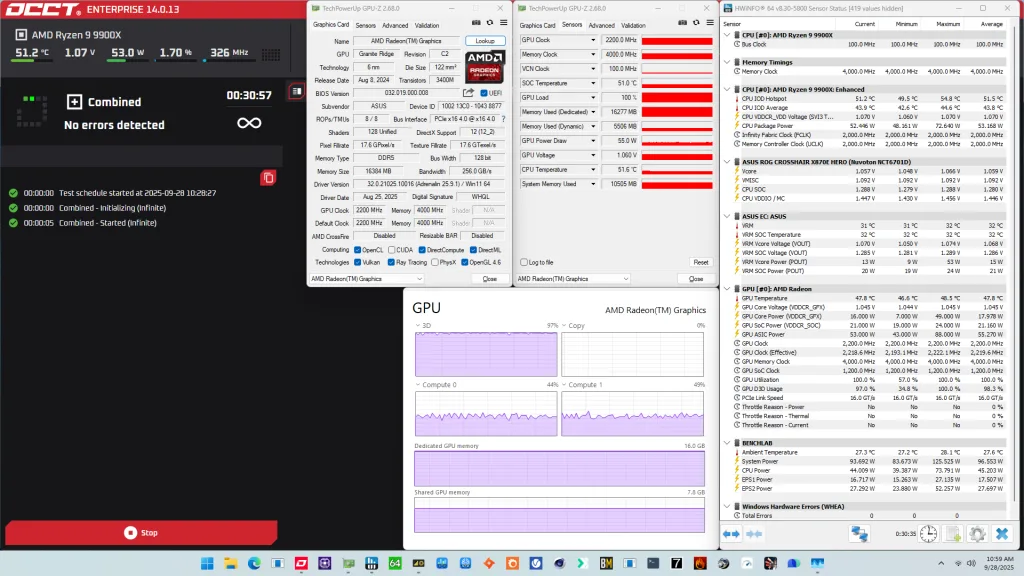Image resolution: width=1024 pixels, height=576 pixels.
Task: Click the camera screenshot icon in GPU-Z titlebar
Action: click(x=476, y=21)
